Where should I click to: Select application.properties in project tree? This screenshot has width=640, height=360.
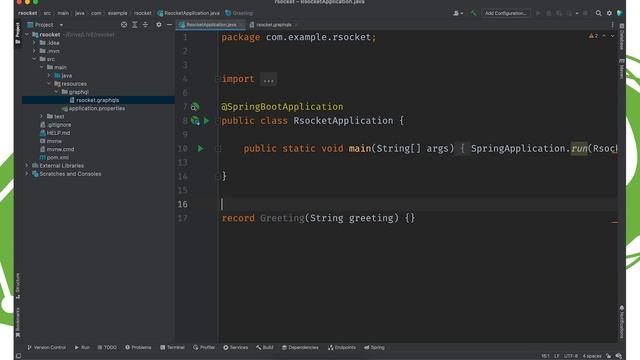[97, 108]
